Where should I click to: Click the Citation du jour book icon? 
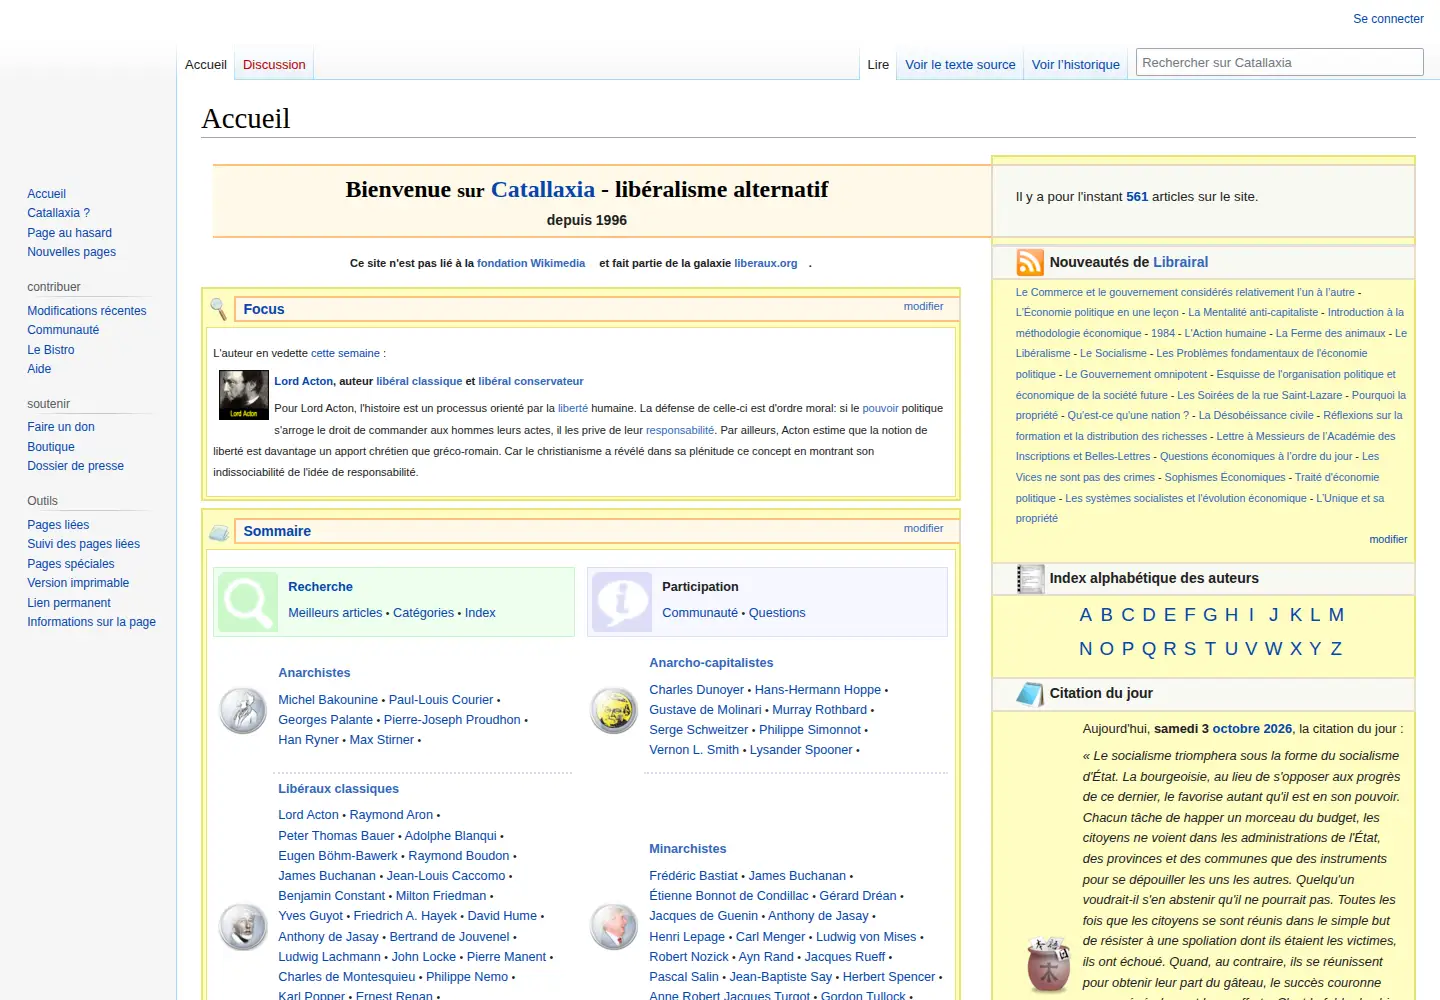click(1030, 694)
